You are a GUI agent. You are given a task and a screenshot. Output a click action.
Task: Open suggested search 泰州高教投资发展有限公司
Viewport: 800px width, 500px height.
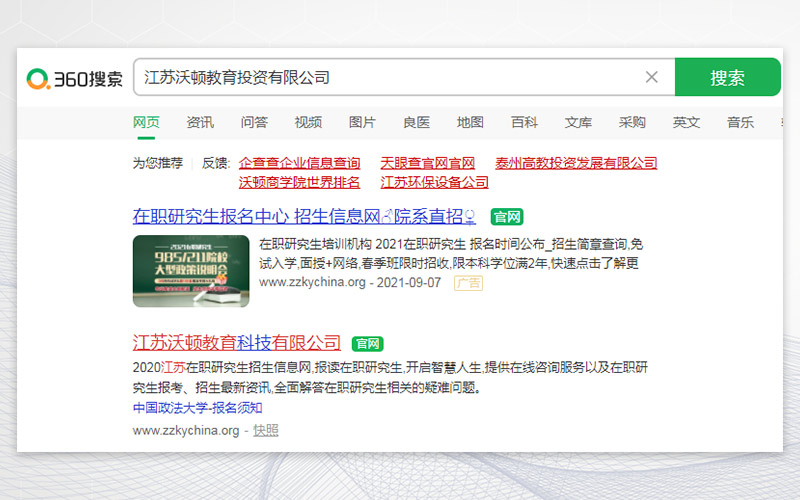576,163
